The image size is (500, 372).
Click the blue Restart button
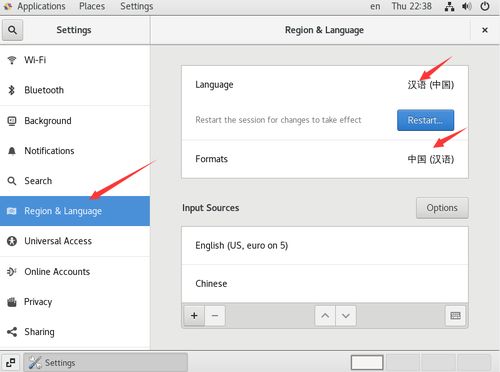[x=425, y=120]
